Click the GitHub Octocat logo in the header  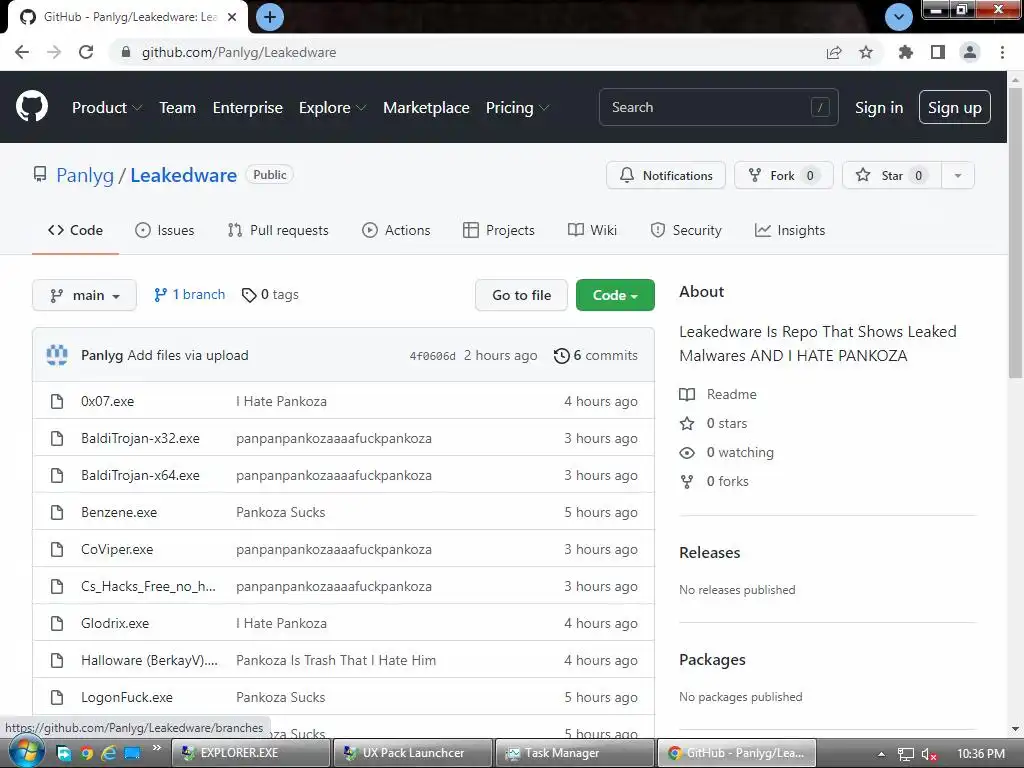31,107
